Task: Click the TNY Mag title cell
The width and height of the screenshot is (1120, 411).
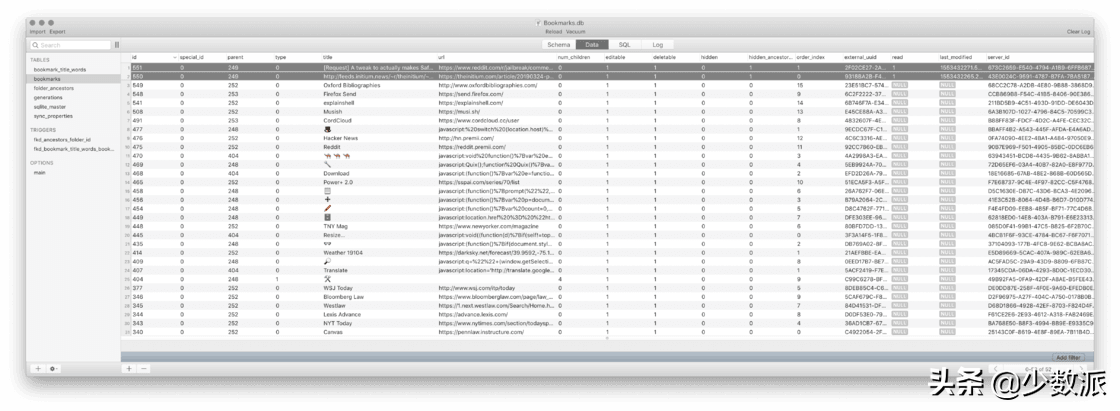Action: [335, 226]
